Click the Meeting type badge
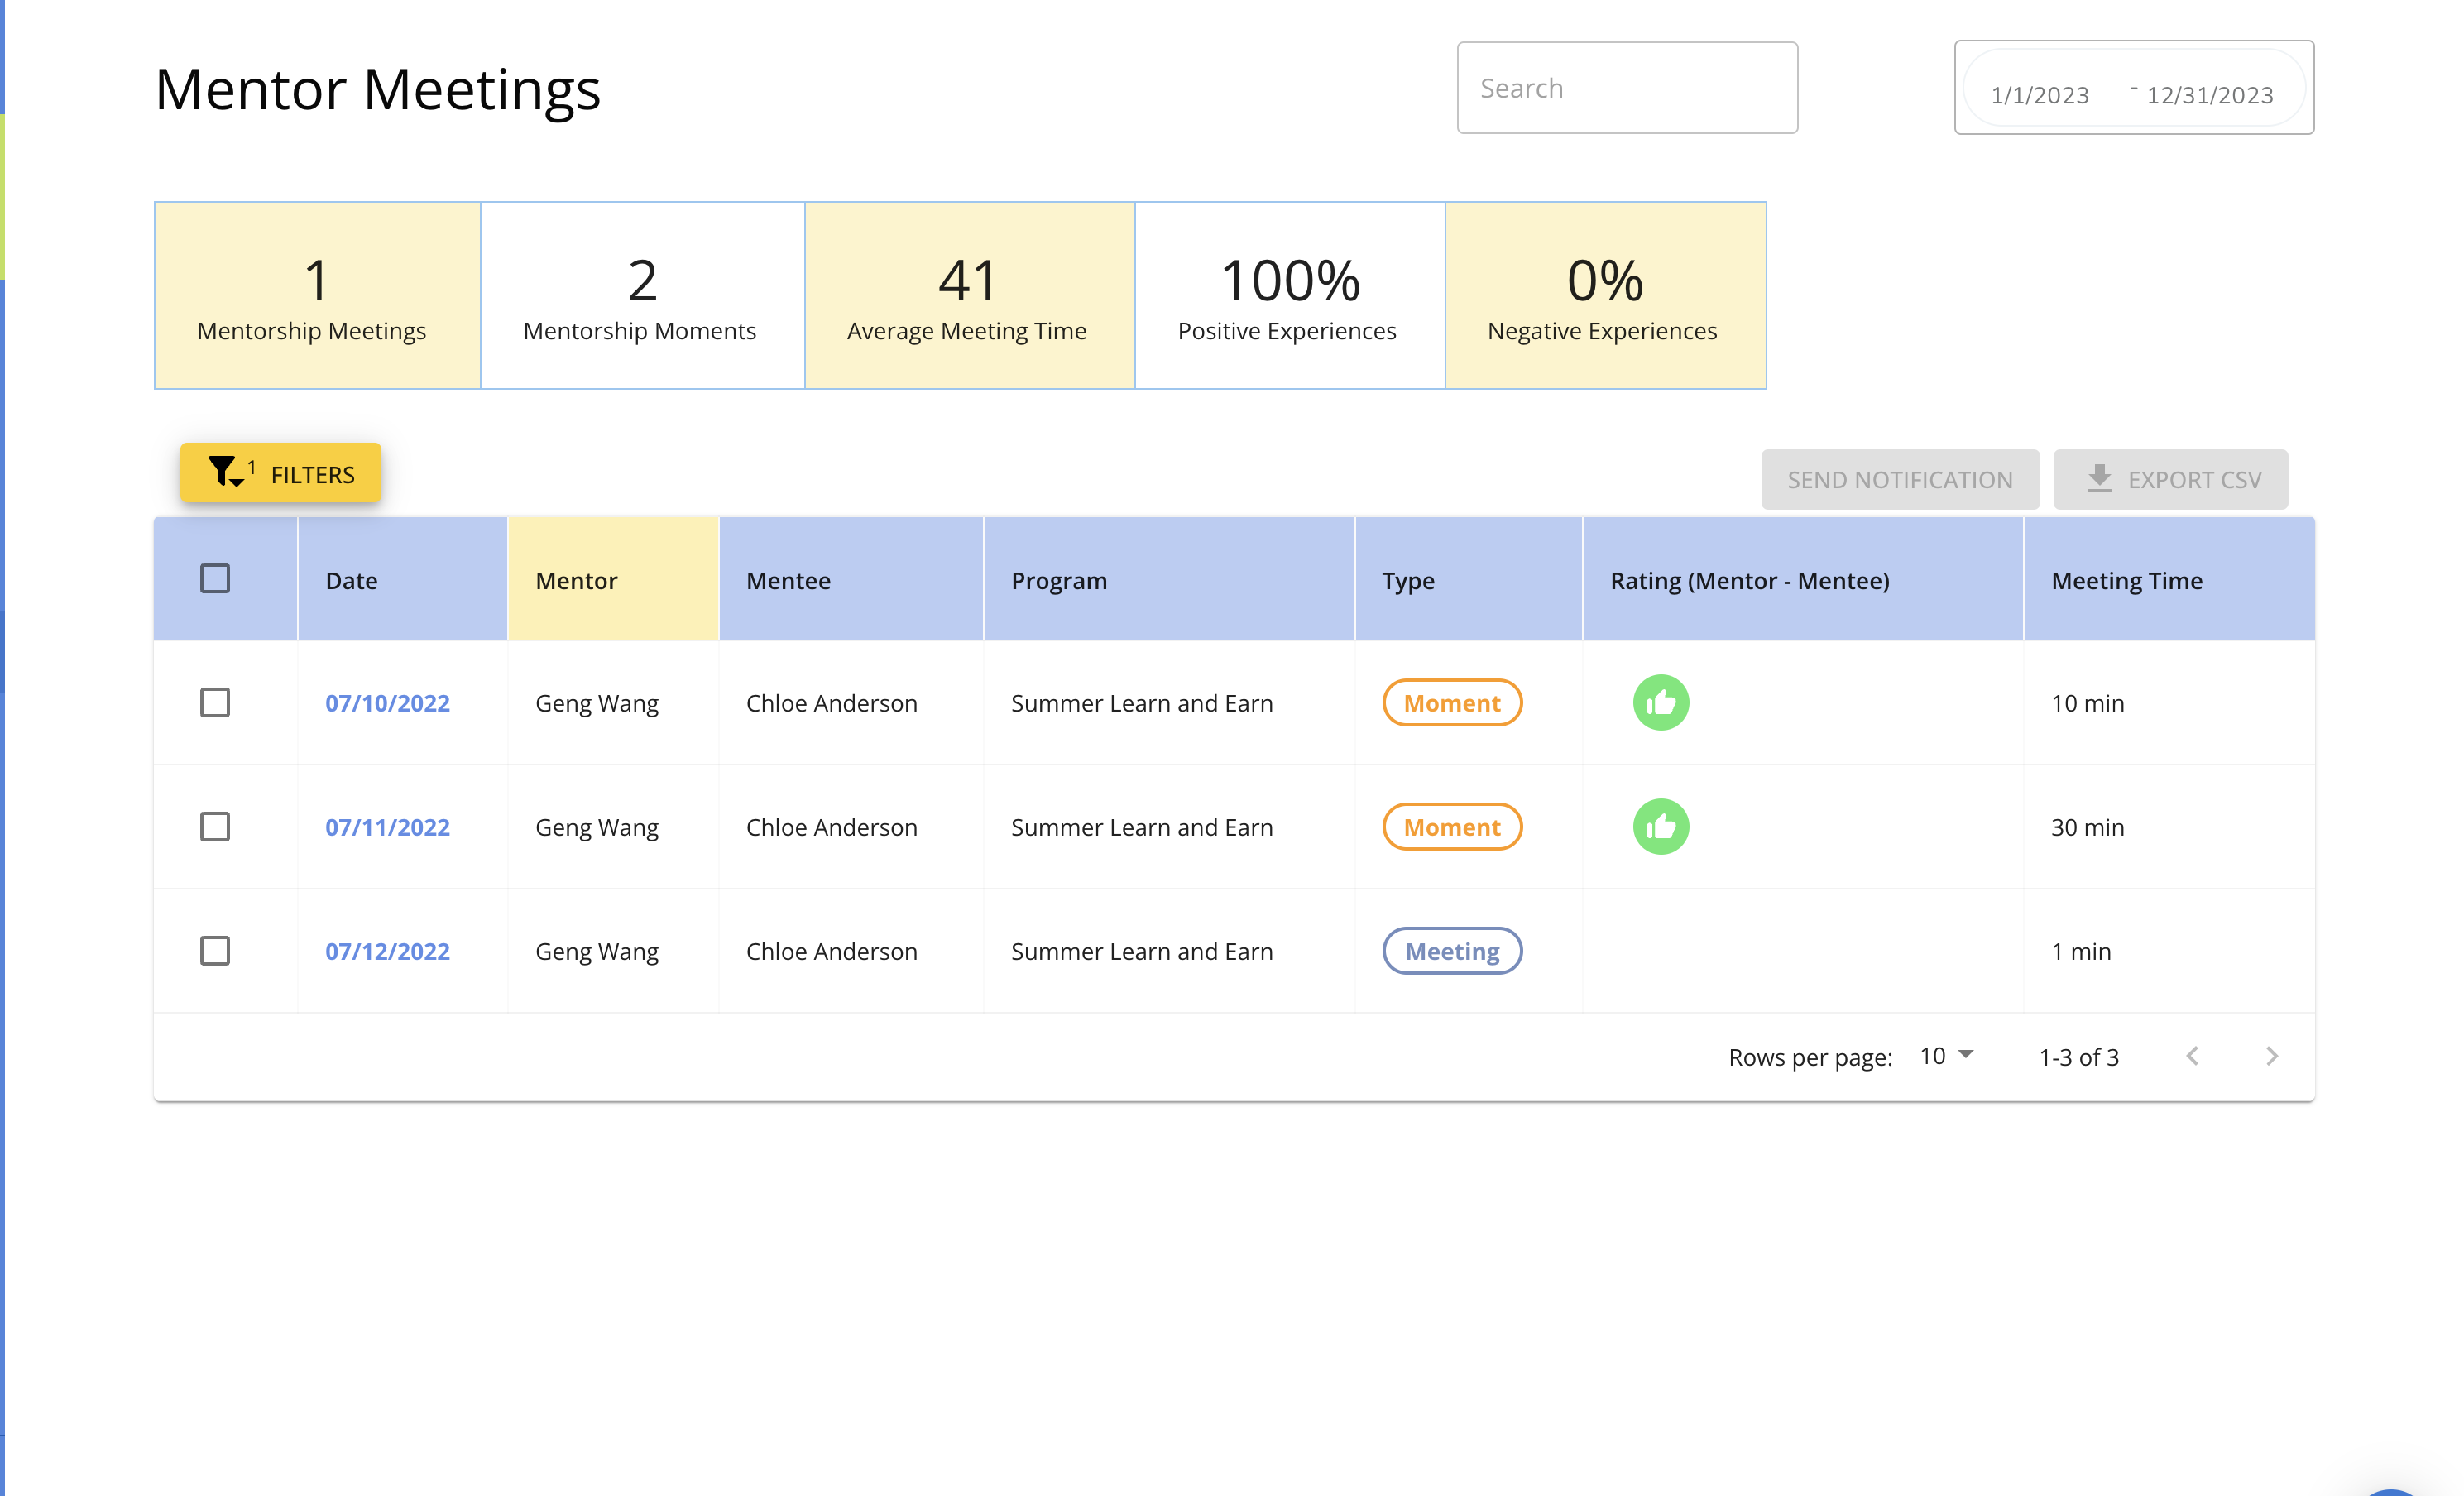2464x1496 pixels. [1451, 951]
